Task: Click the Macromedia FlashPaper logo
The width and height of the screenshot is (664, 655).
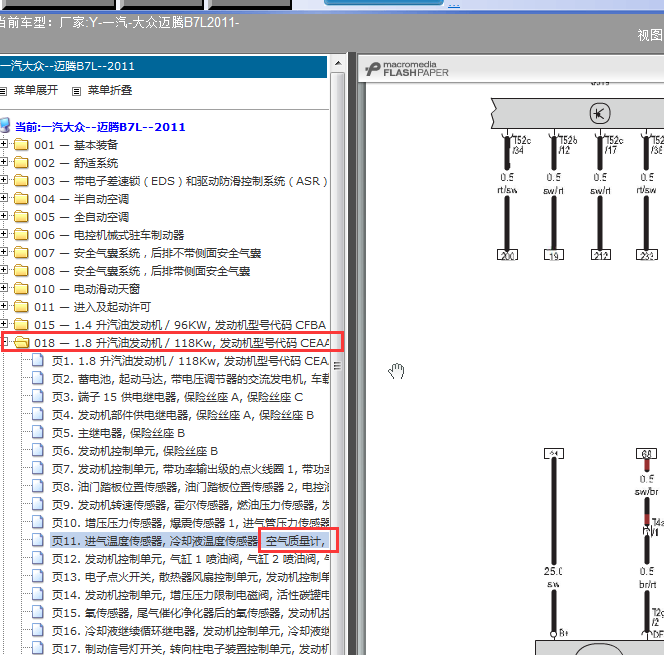Action: pyautogui.click(x=407, y=69)
